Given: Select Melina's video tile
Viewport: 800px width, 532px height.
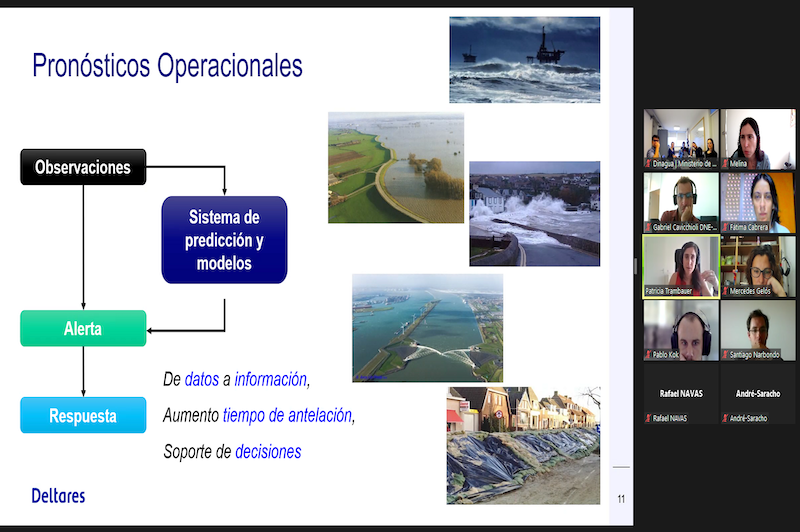Looking at the screenshot, I should point(758,139).
